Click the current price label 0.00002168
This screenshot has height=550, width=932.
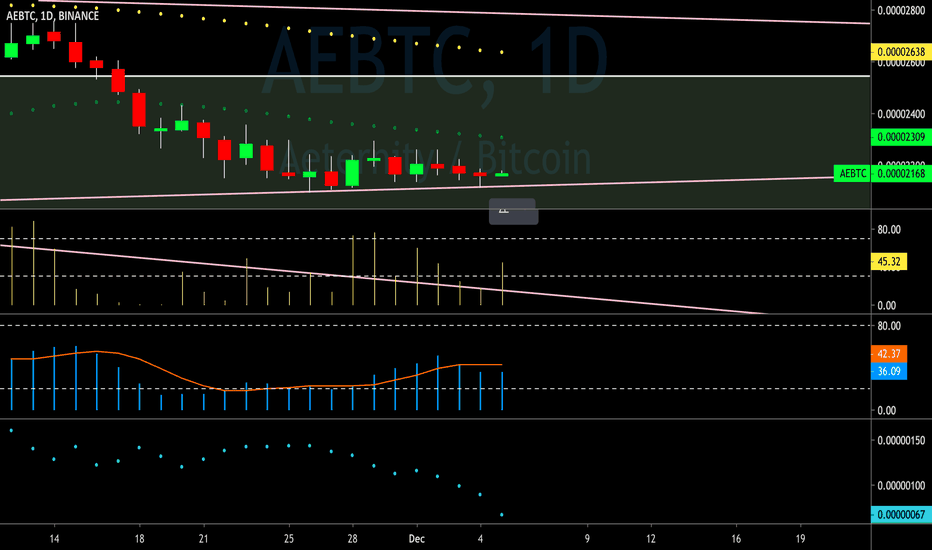(x=901, y=174)
